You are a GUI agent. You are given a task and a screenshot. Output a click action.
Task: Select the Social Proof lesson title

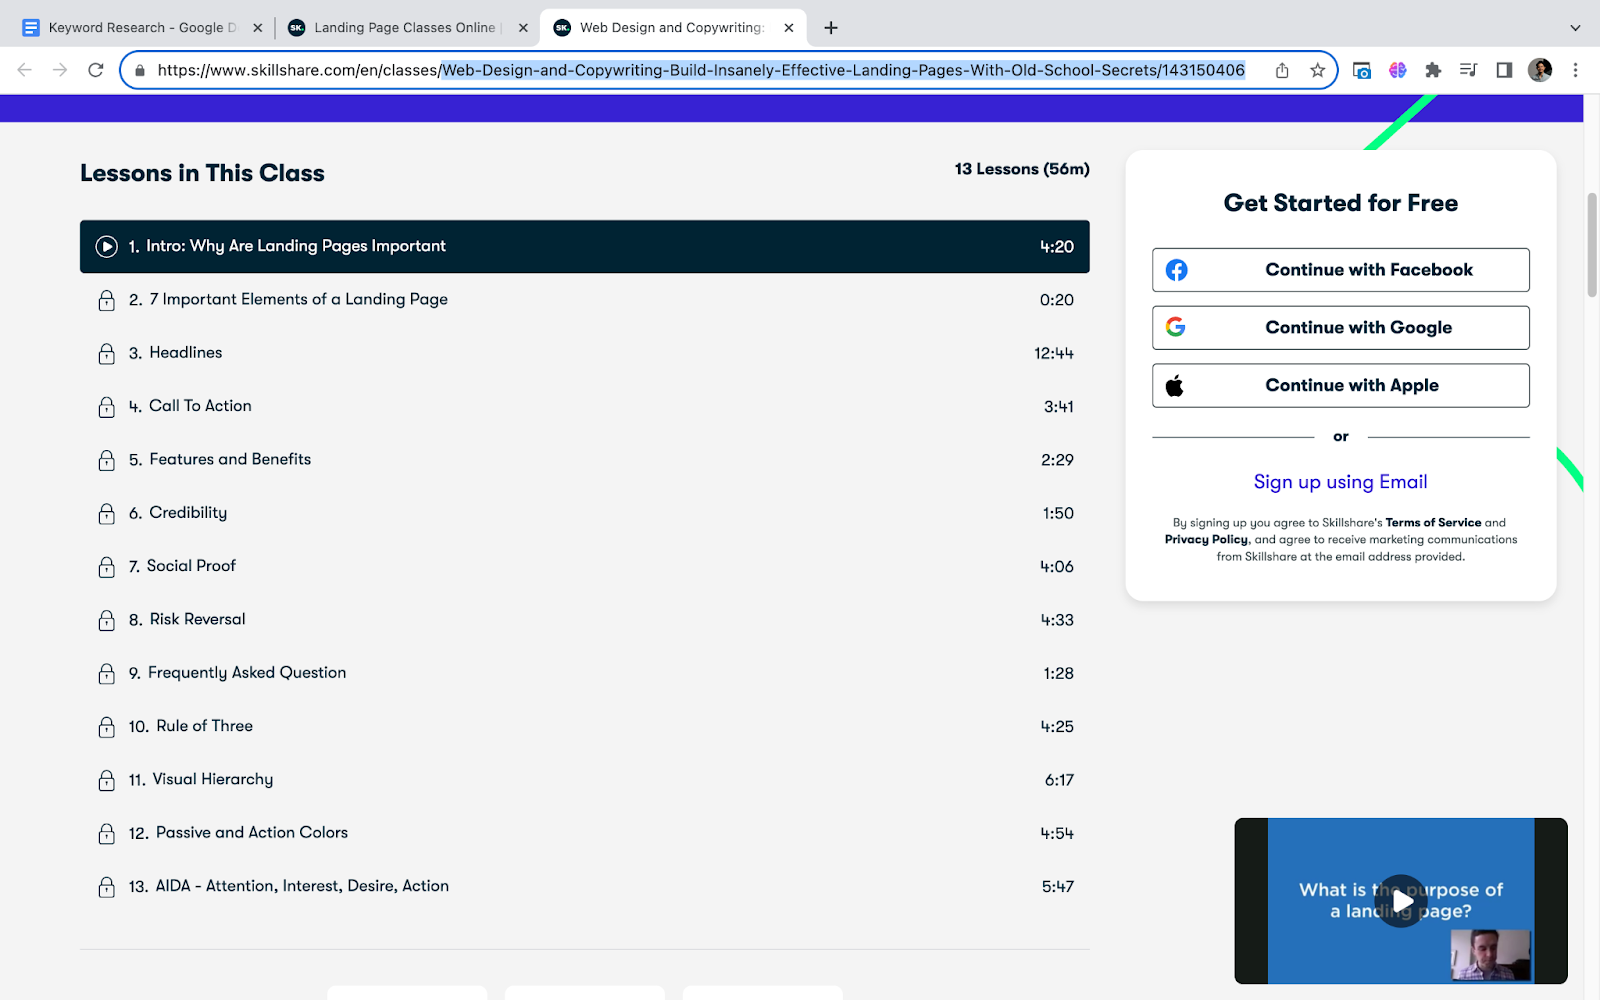point(191,566)
